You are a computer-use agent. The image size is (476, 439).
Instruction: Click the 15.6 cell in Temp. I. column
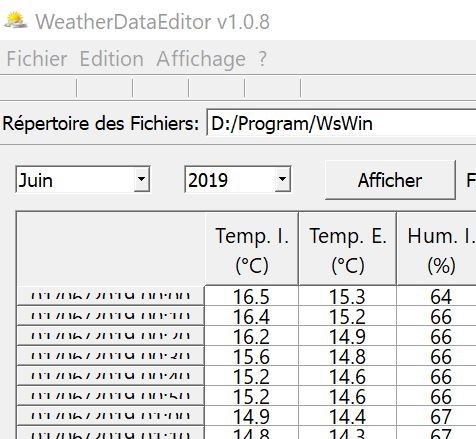(251, 356)
